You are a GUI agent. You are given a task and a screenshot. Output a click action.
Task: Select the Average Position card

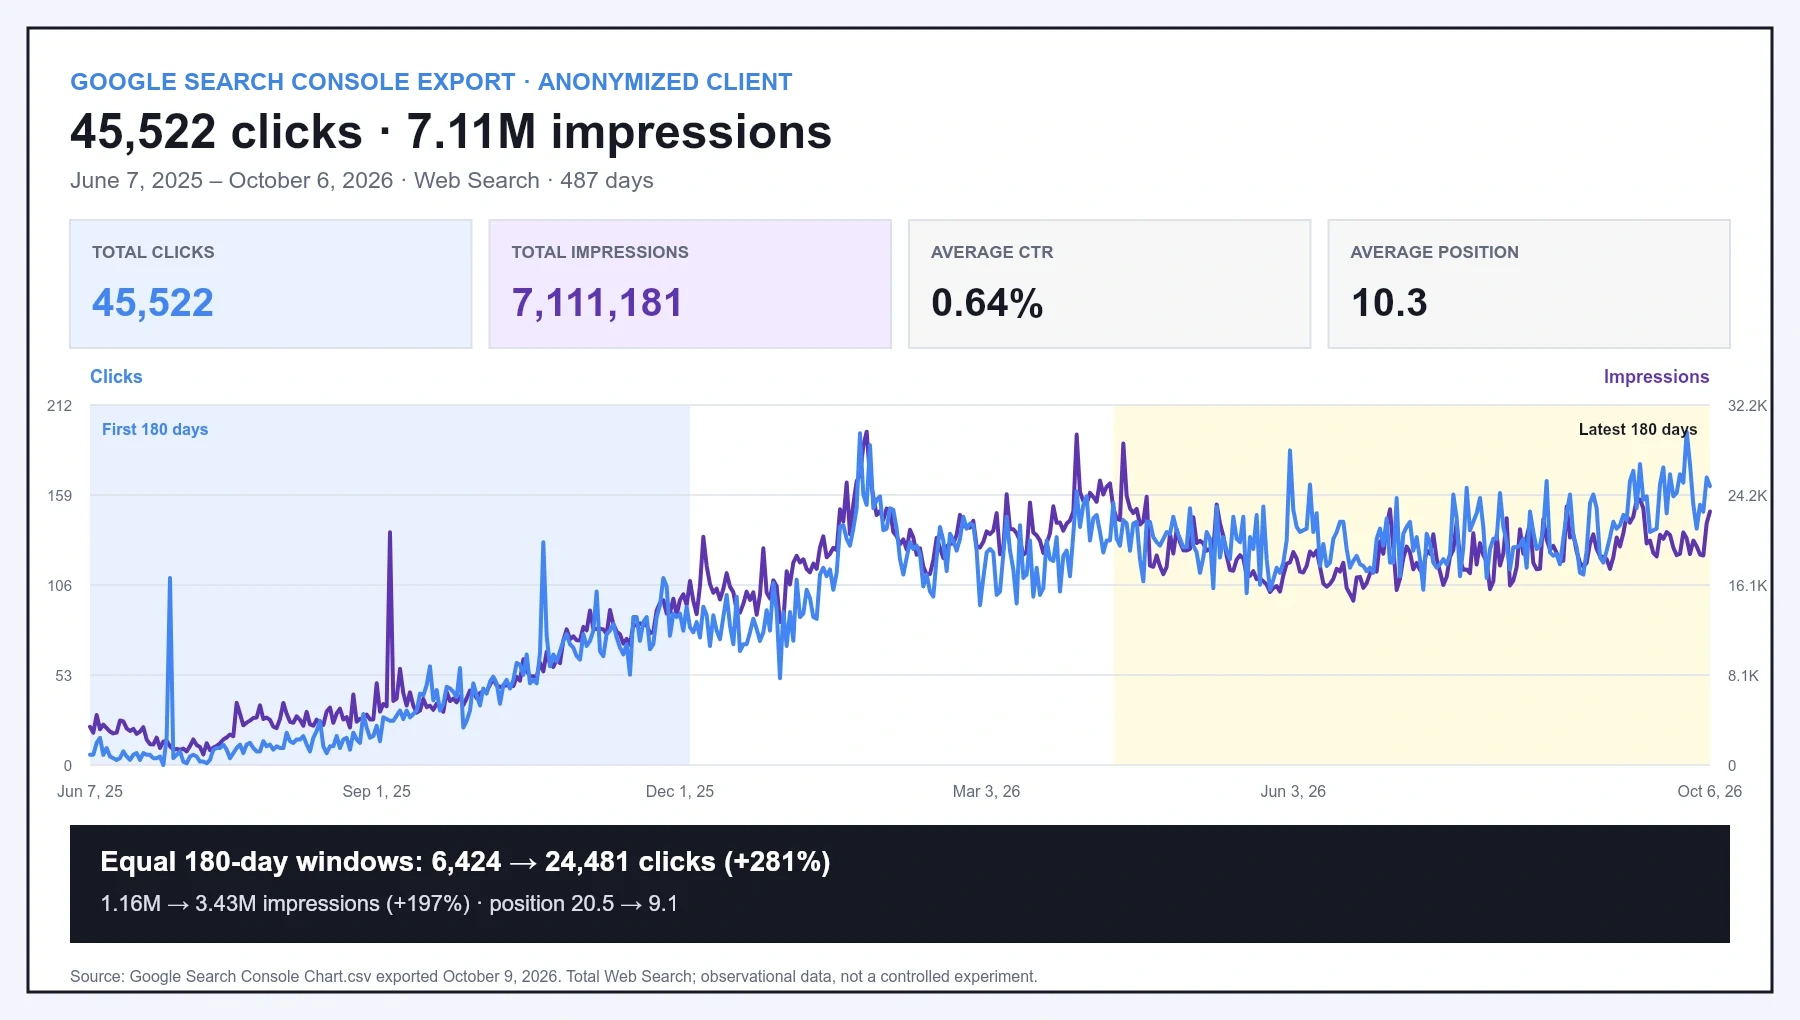(x=1529, y=284)
